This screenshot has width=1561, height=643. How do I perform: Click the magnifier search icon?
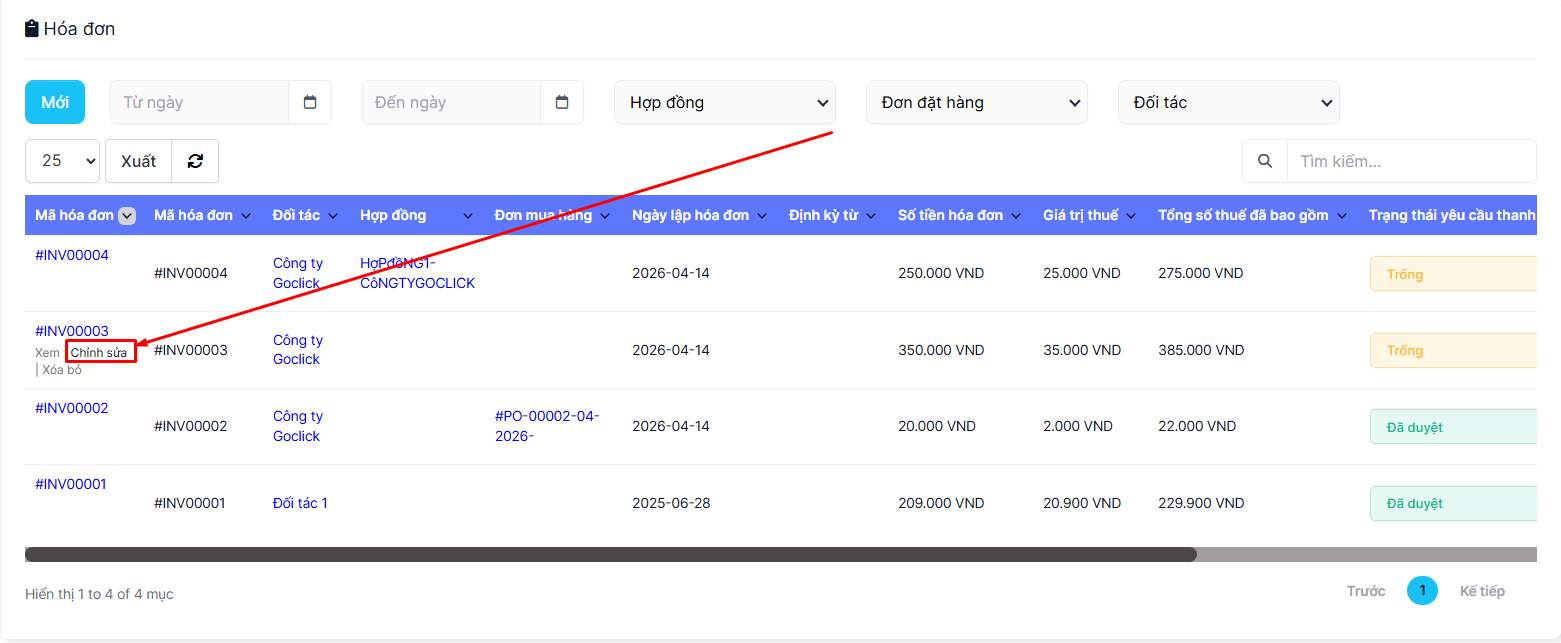click(1265, 161)
